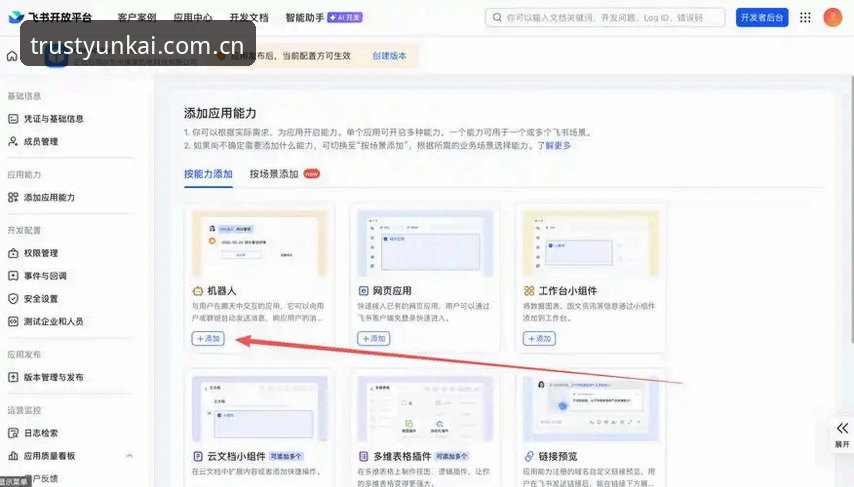Viewport: 854px width, 487px height.
Task: Click the 版本管理与发布 upload icon
Action: pos(13,378)
